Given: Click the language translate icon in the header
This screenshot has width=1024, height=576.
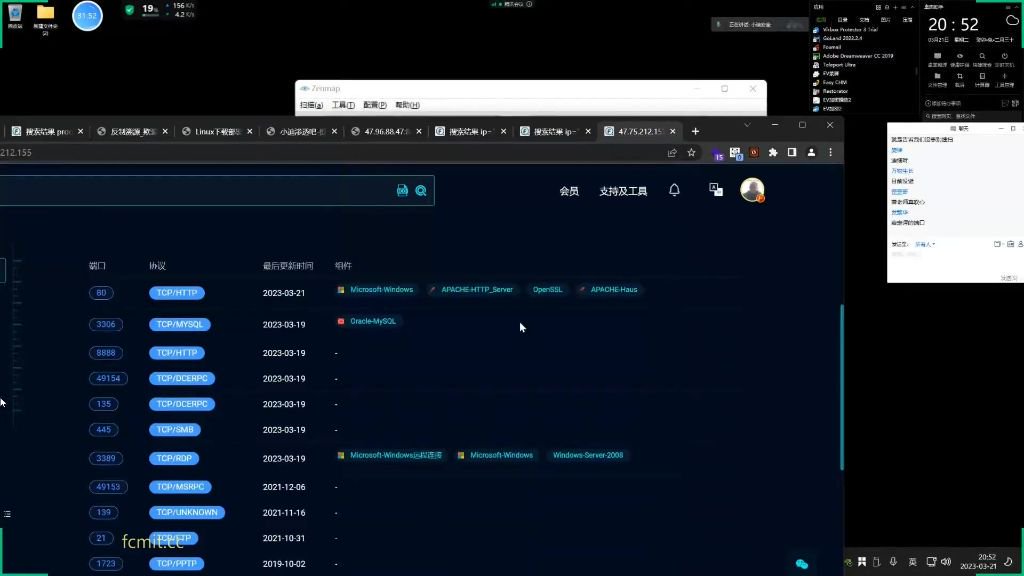Looking at the screenshot, I should pos(716,189).
